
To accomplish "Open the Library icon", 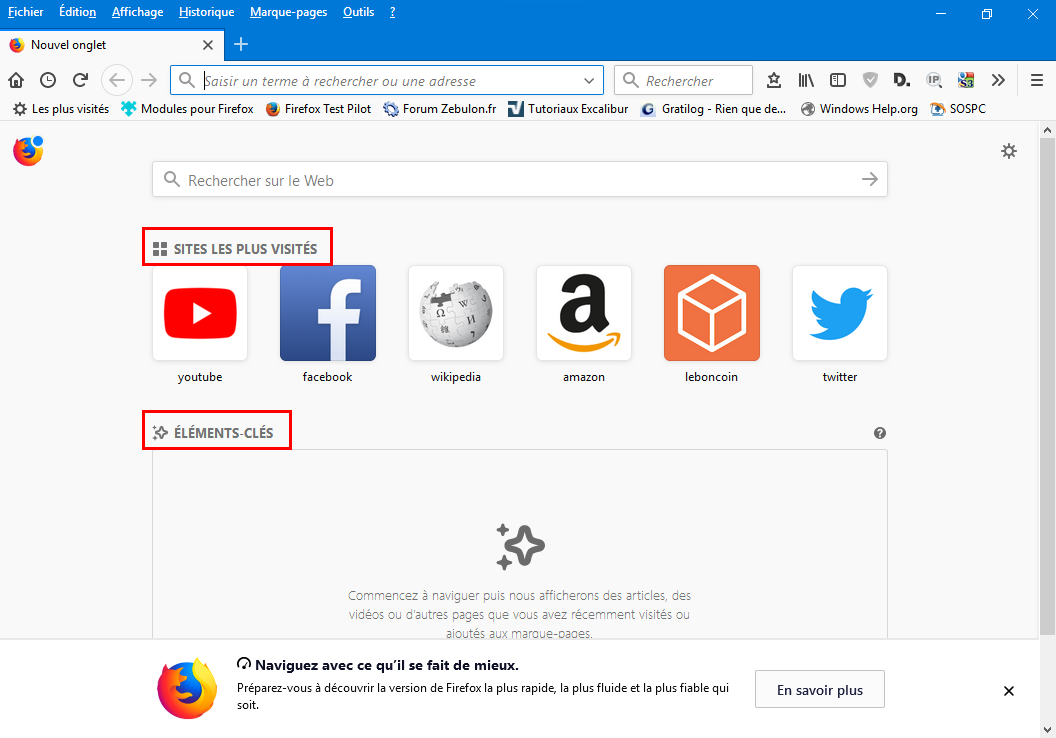I will (x=806, y=80).
